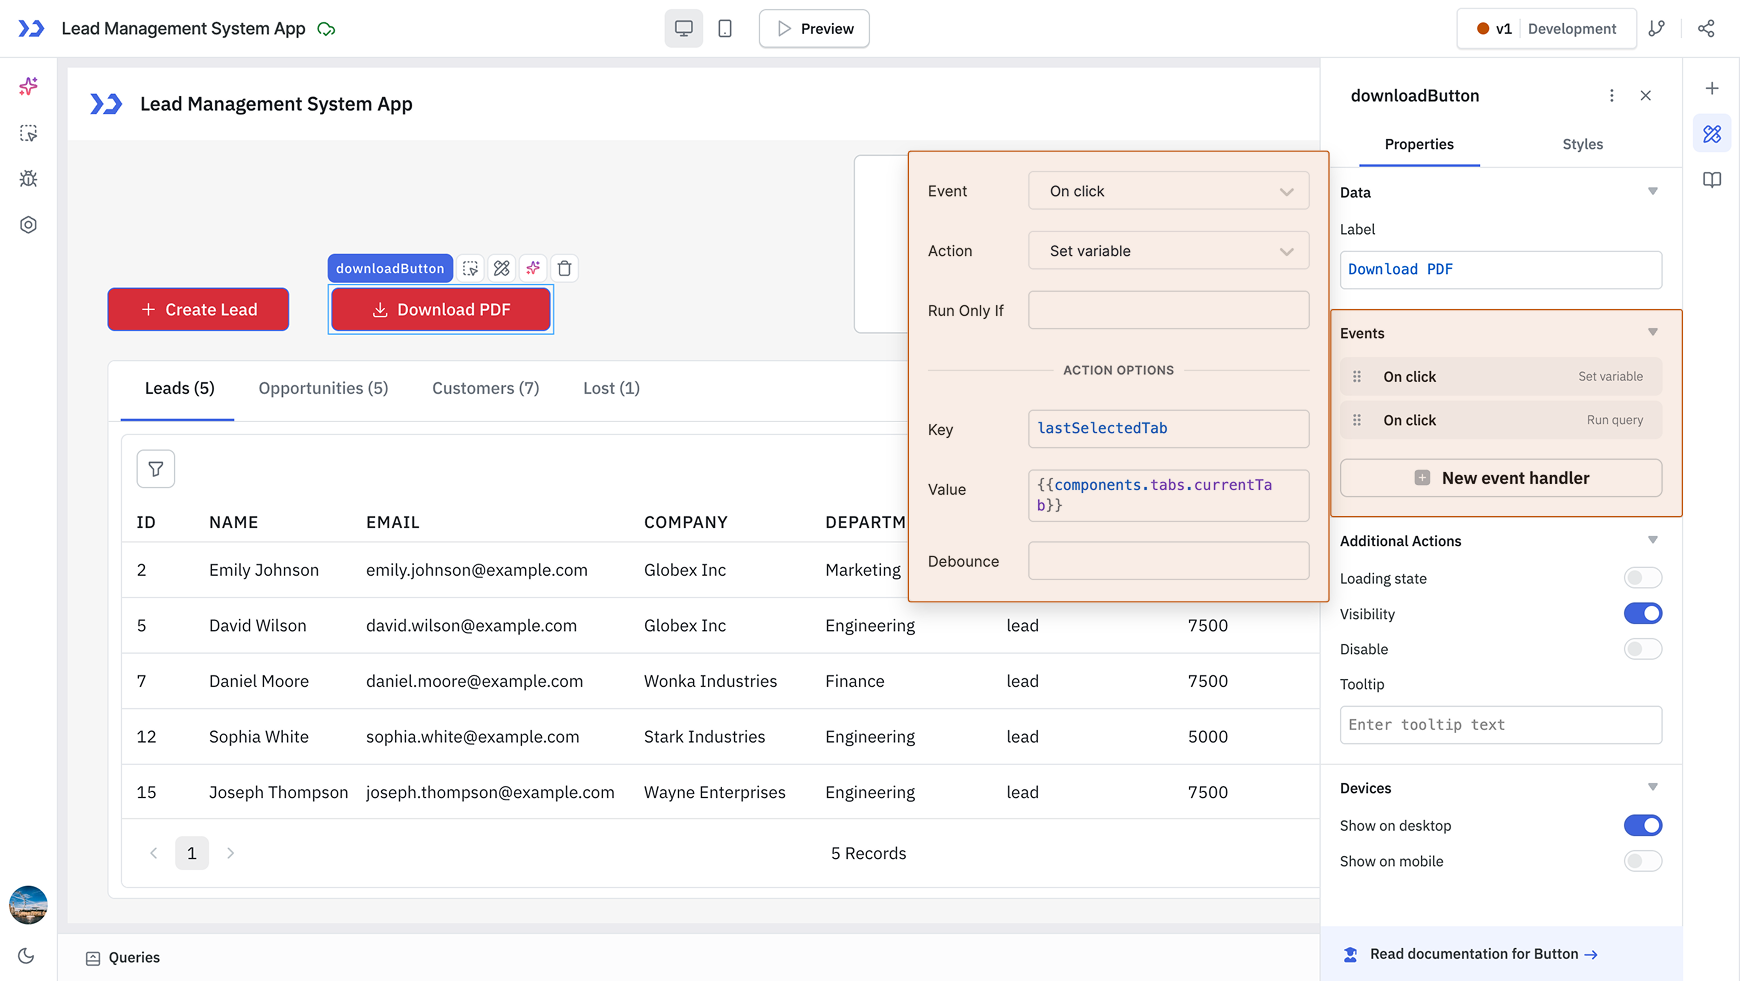Switch to the Styles tab
Viewport: 1740px width, 982px height.
pyautogui.click(x=1582, y=144)
